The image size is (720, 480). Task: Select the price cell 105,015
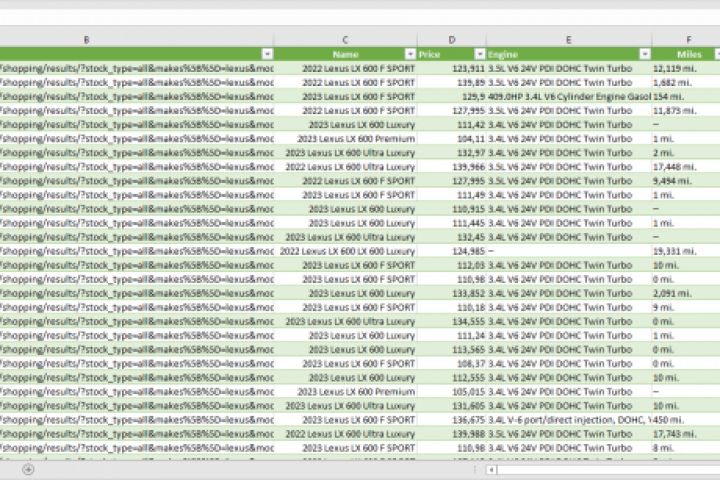(x=451, y=392)
